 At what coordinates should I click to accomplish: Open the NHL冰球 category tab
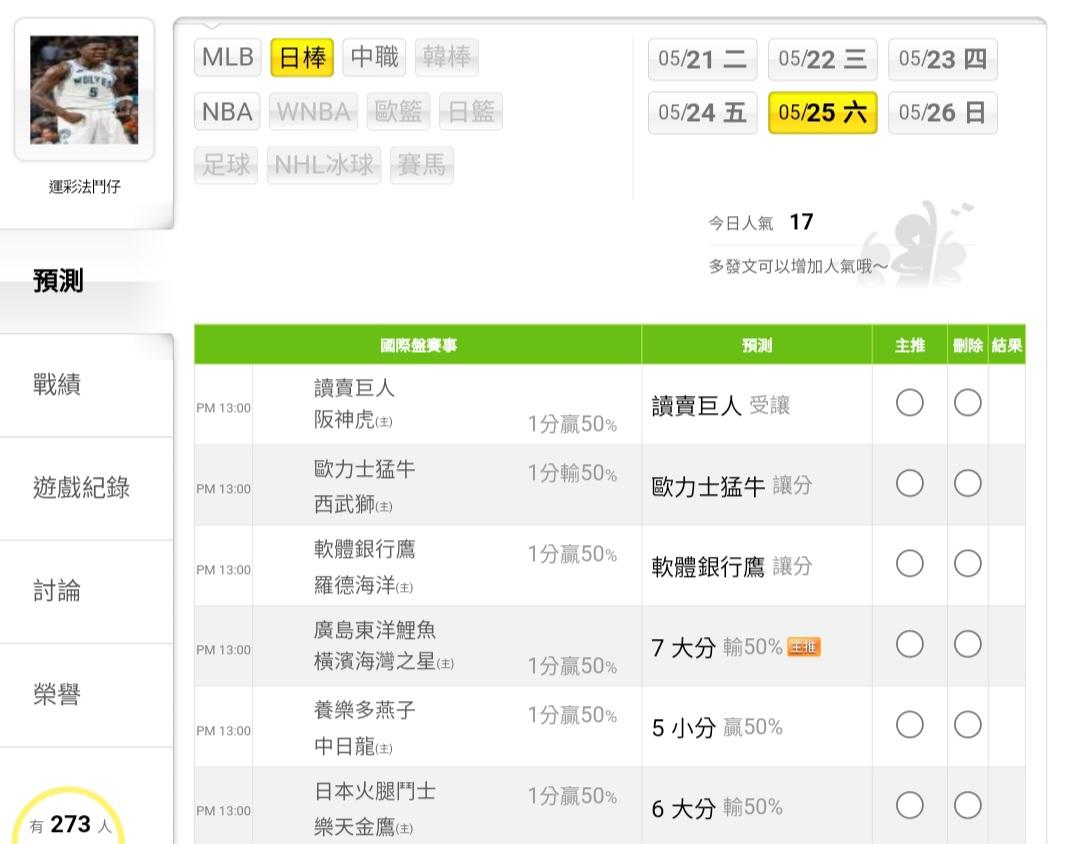tap(324, 165)
